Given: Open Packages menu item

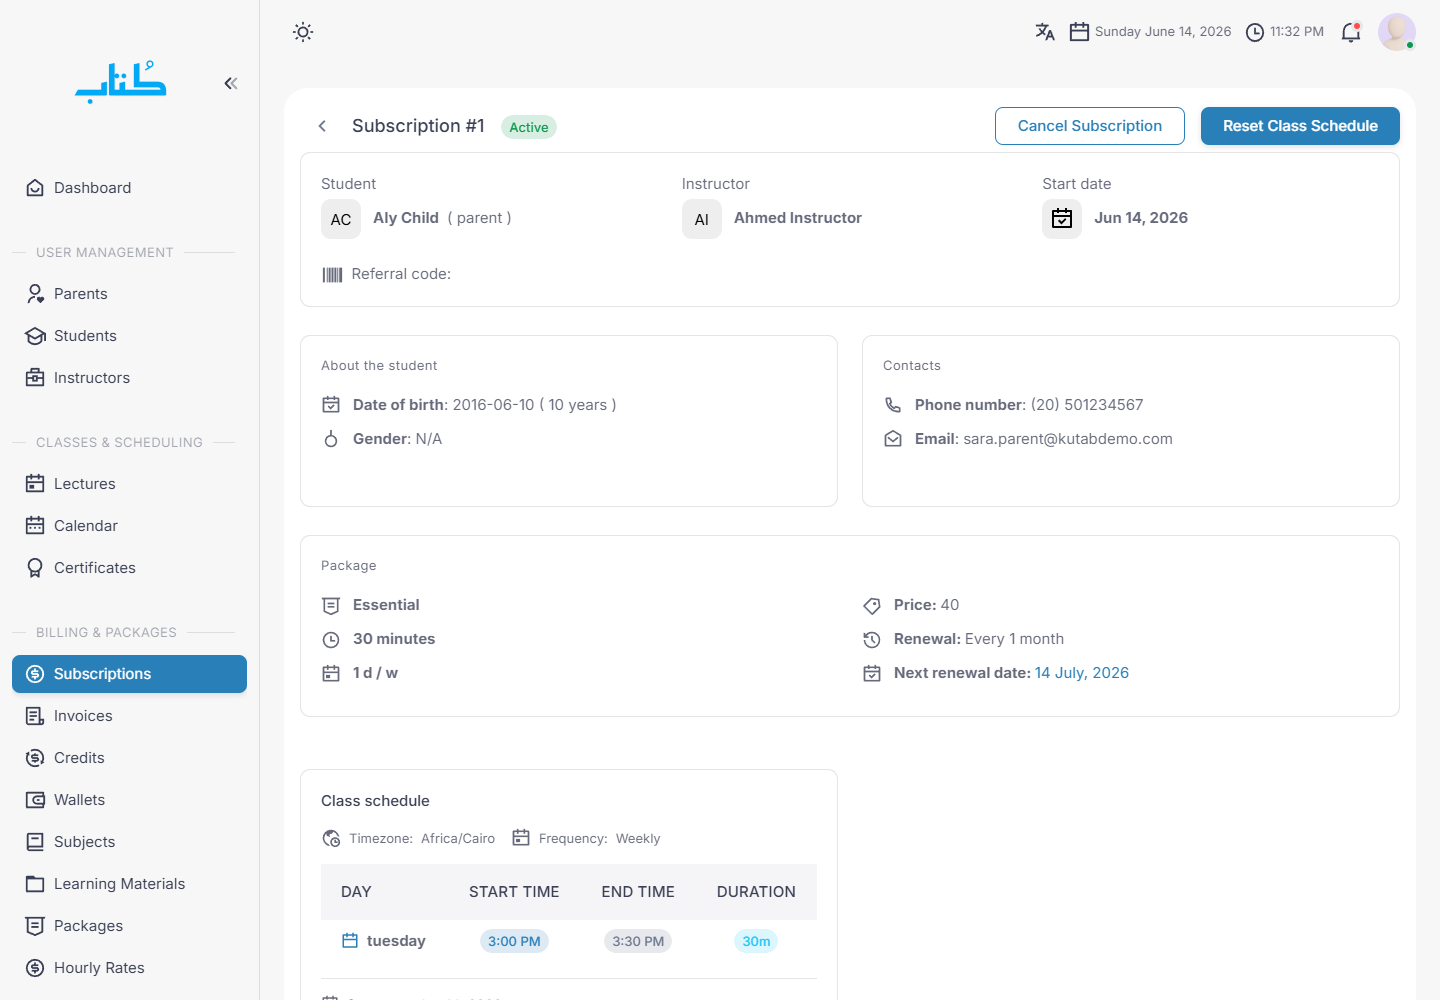Looking at the screenshot, I should (x=129, y=926).
